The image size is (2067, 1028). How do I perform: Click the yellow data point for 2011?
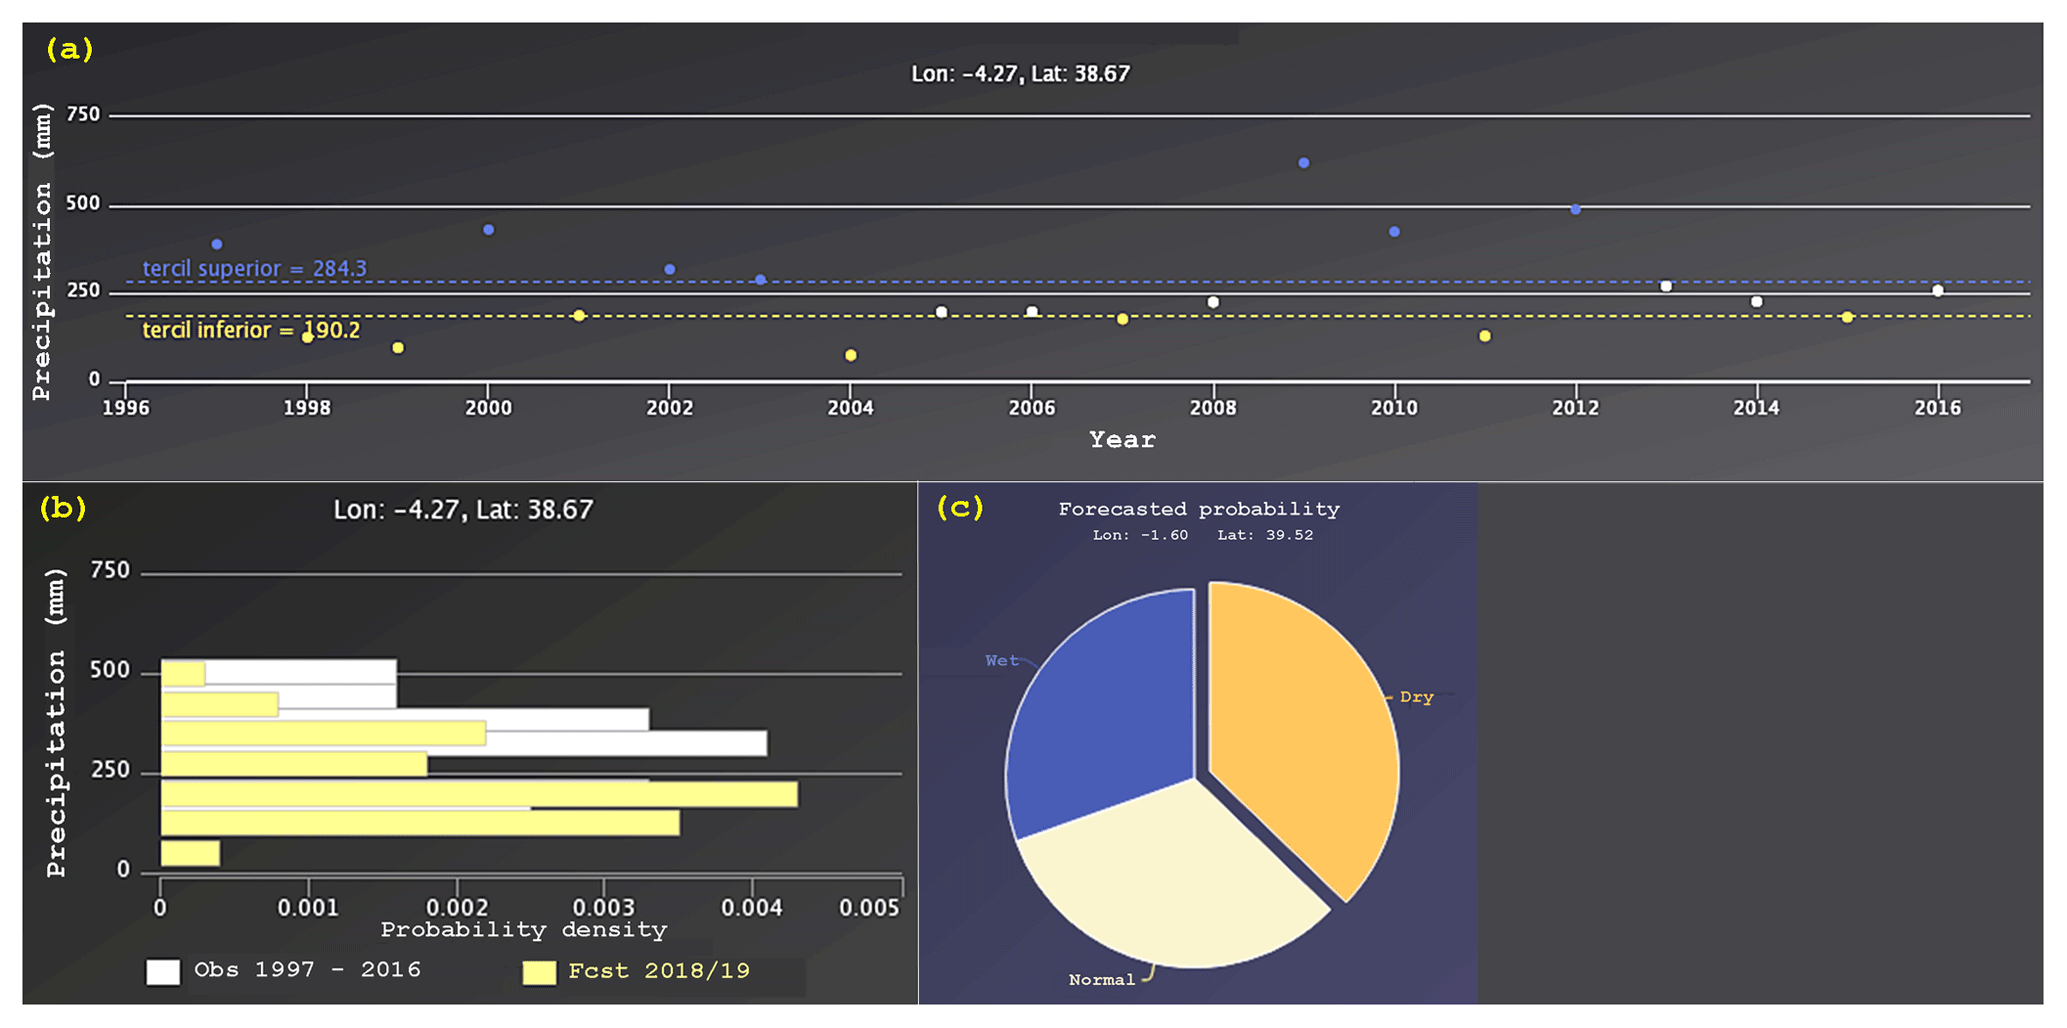point(1485,336)
